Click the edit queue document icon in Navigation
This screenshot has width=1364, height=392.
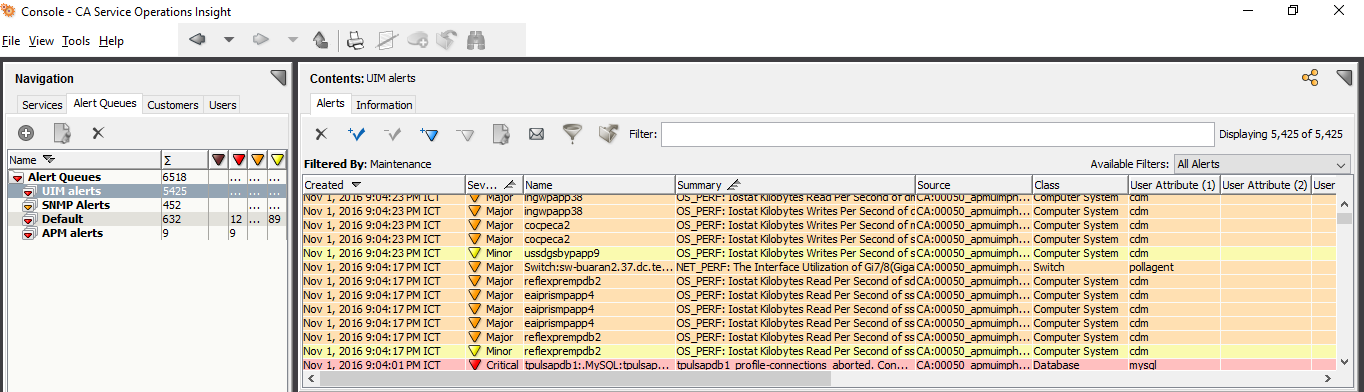click(62, 133)
